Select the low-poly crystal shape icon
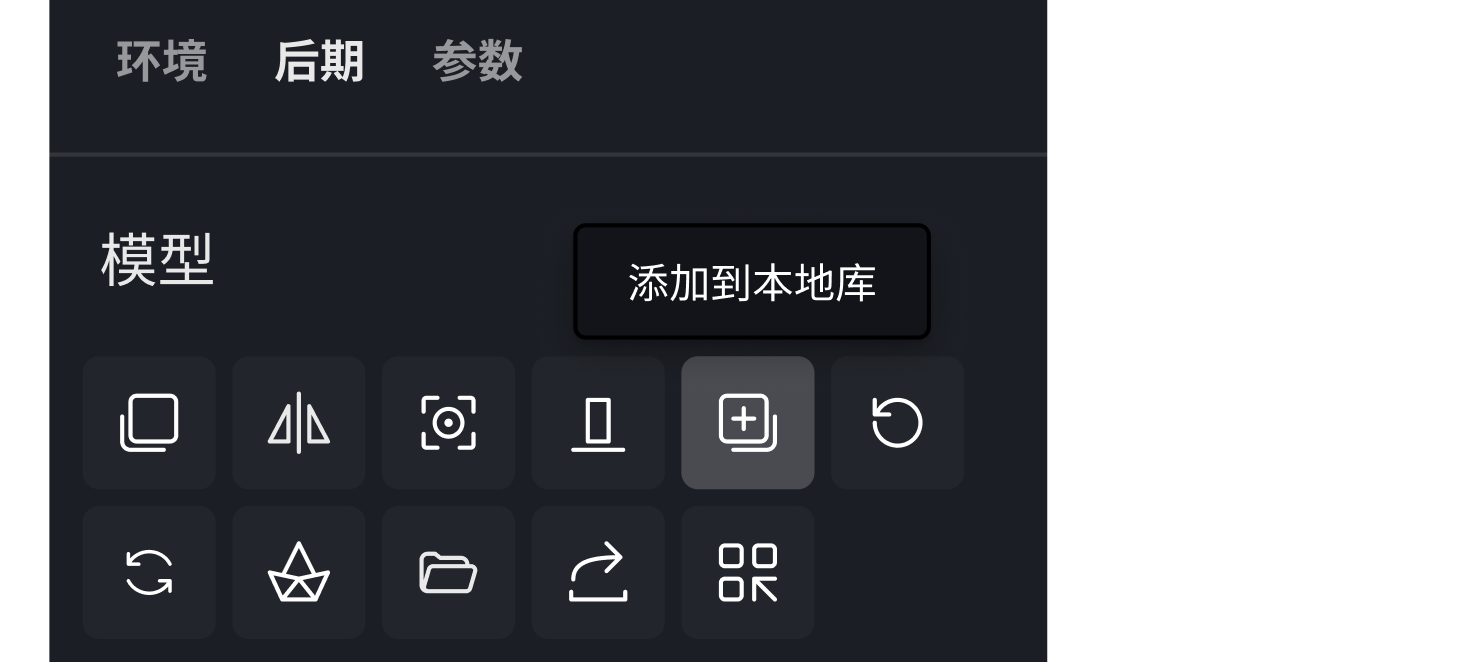This screenshot has height=662, width=1472. coord(299,572)
